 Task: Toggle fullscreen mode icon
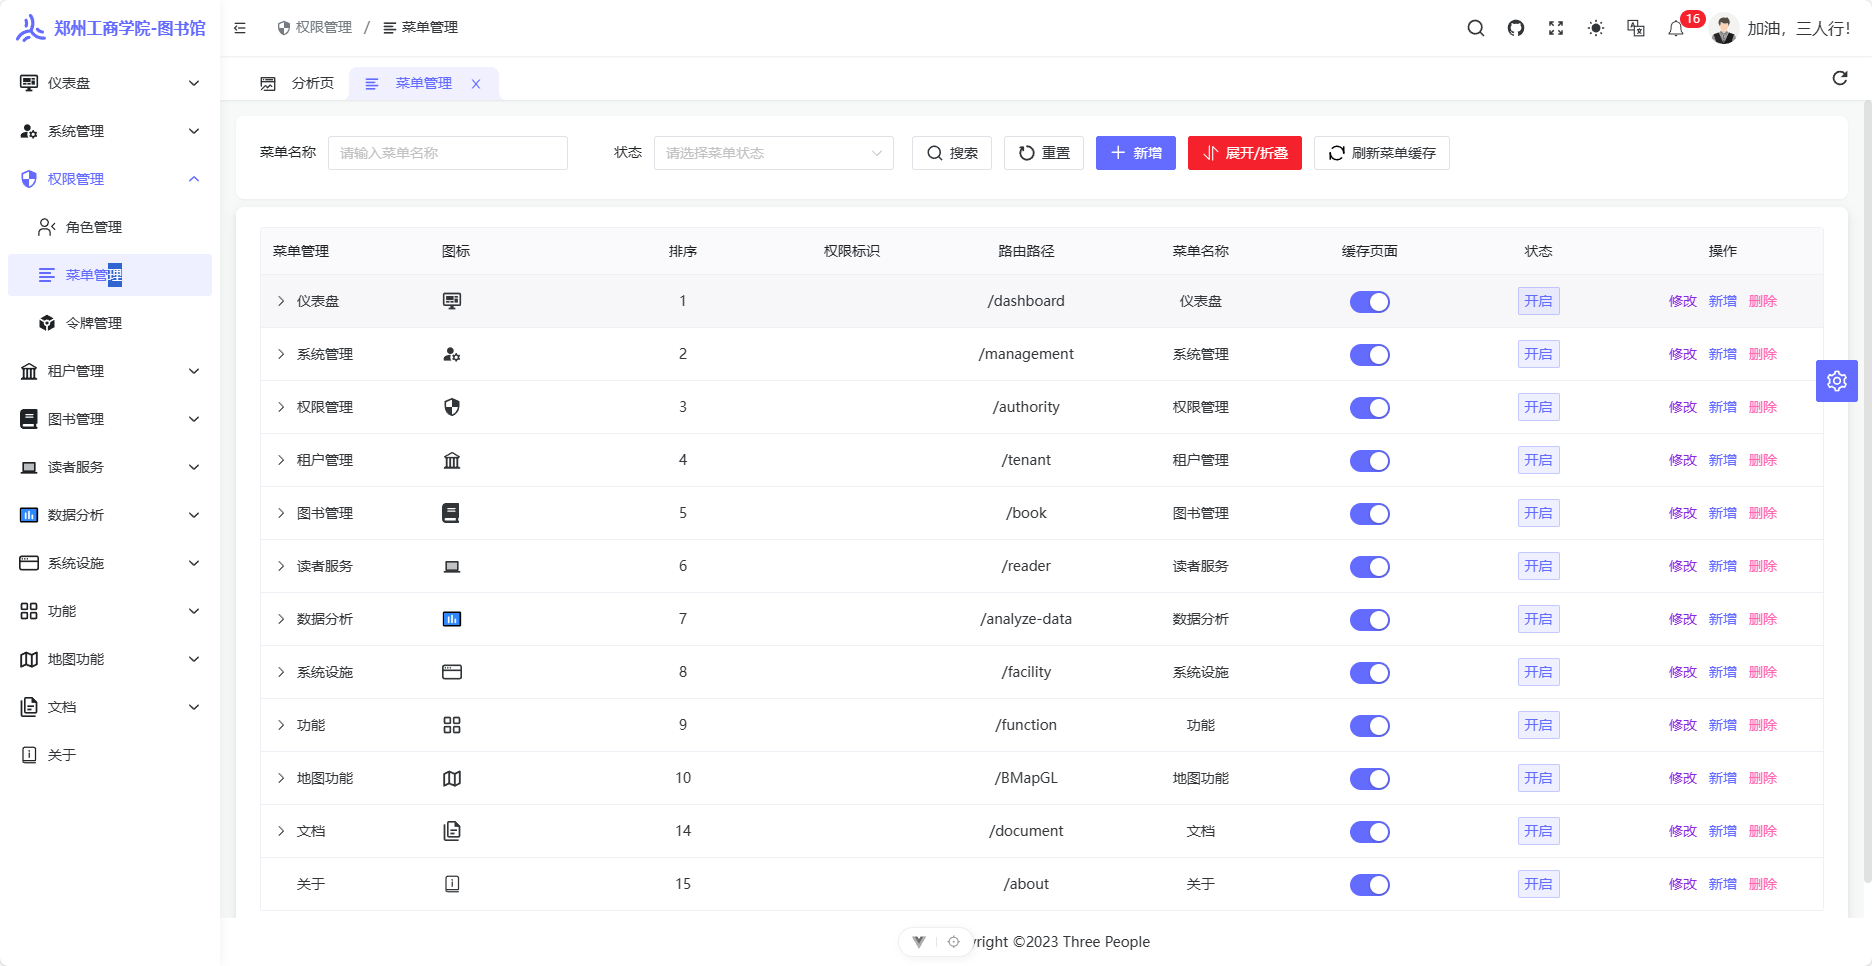tap(1556, 28)
